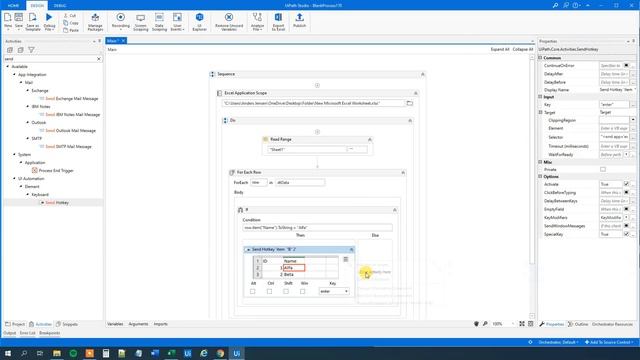Image resolution: width=640 pixels, height=360 pixels.
Task: Collapse the Sequence activity
Action: click(x=423, y=74)
